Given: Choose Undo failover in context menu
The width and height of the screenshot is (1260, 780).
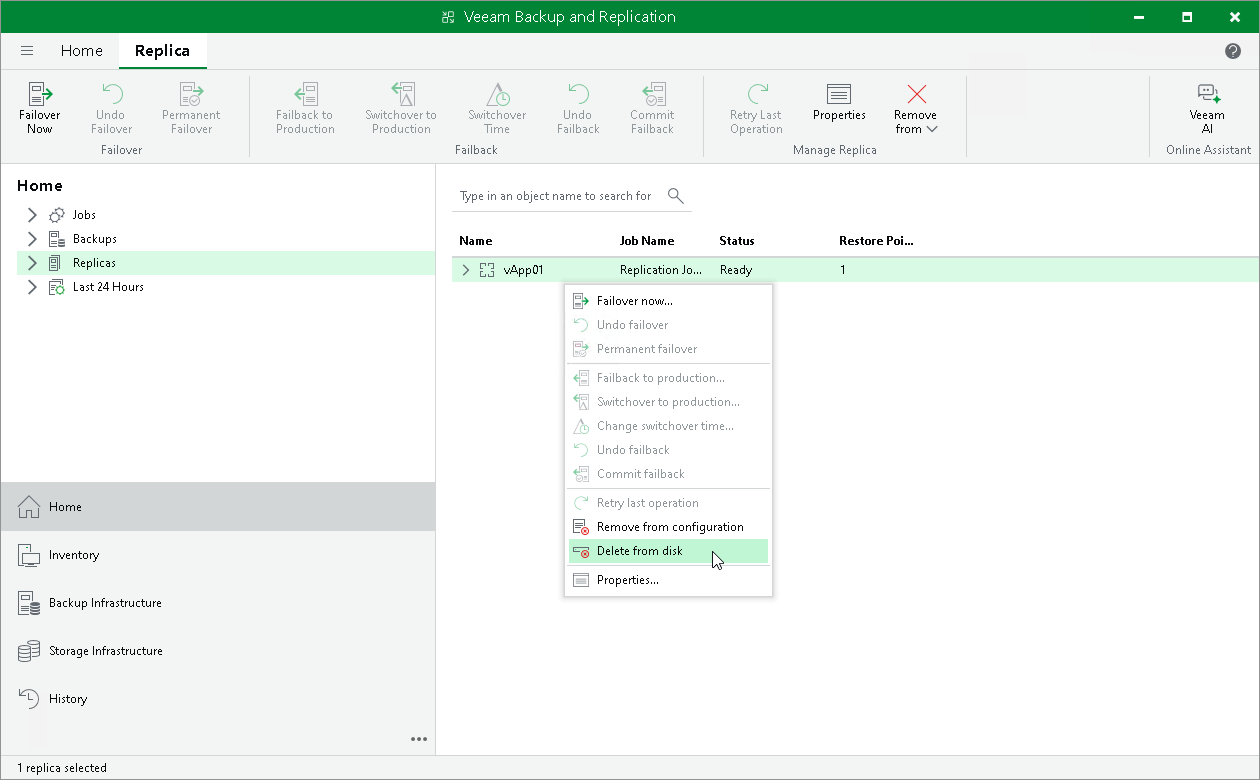Looking at the screenshot, I should (x=668, y=325).
